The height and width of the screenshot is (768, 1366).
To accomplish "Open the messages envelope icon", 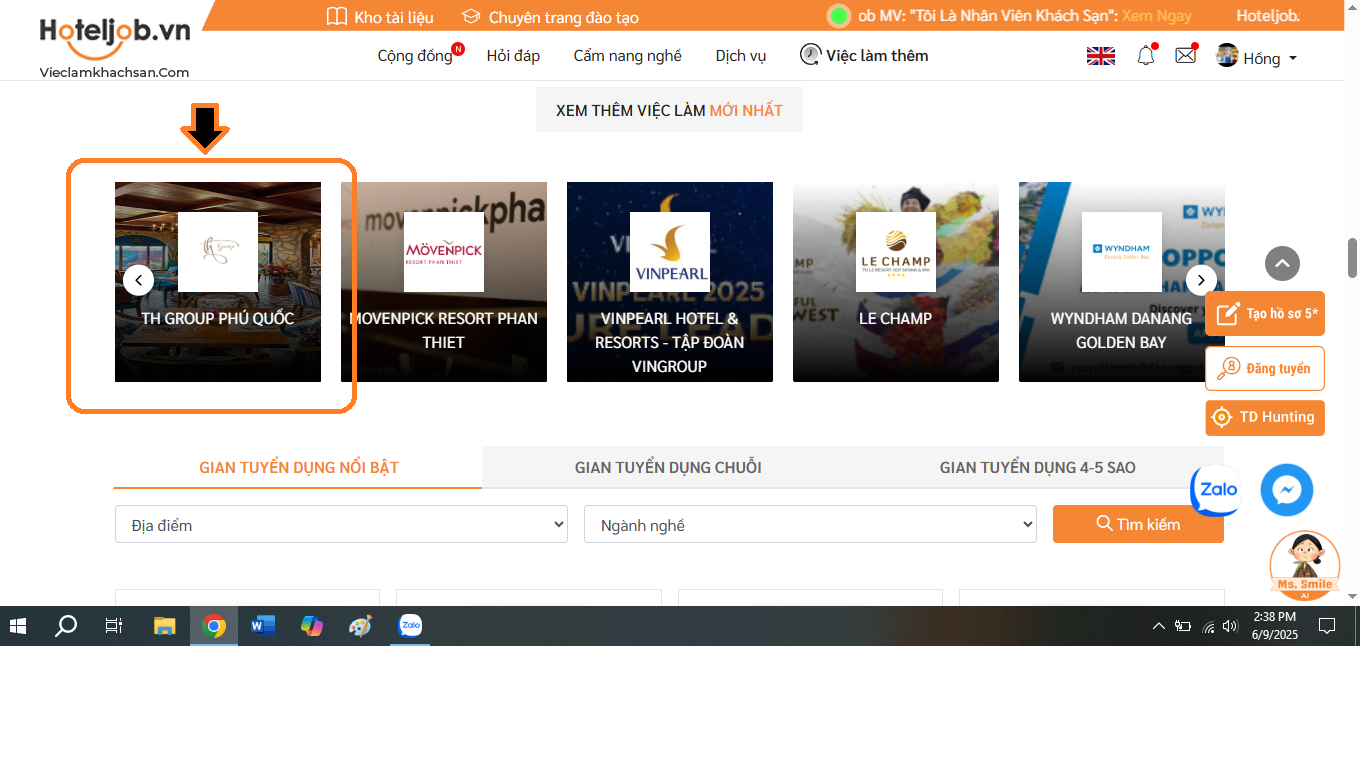I will 1186,55.
